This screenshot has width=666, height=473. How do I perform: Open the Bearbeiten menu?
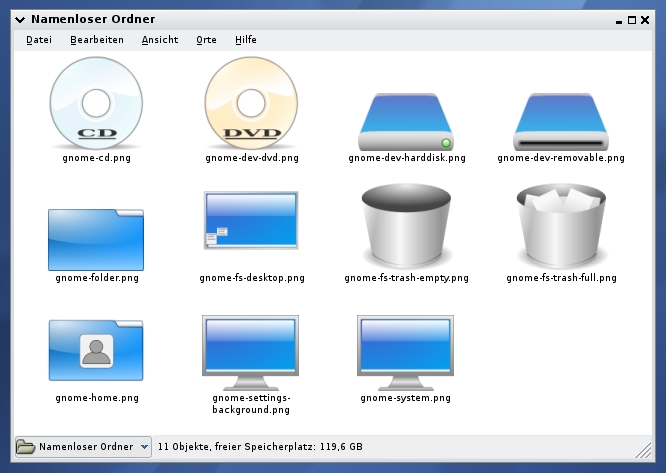tap(97, 40)
